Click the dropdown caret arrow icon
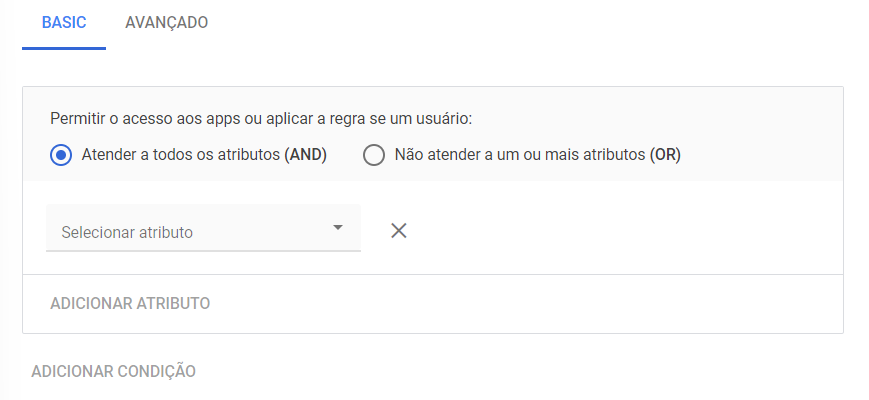Viewport: 869px width, 400px height. tap(338, 227)
